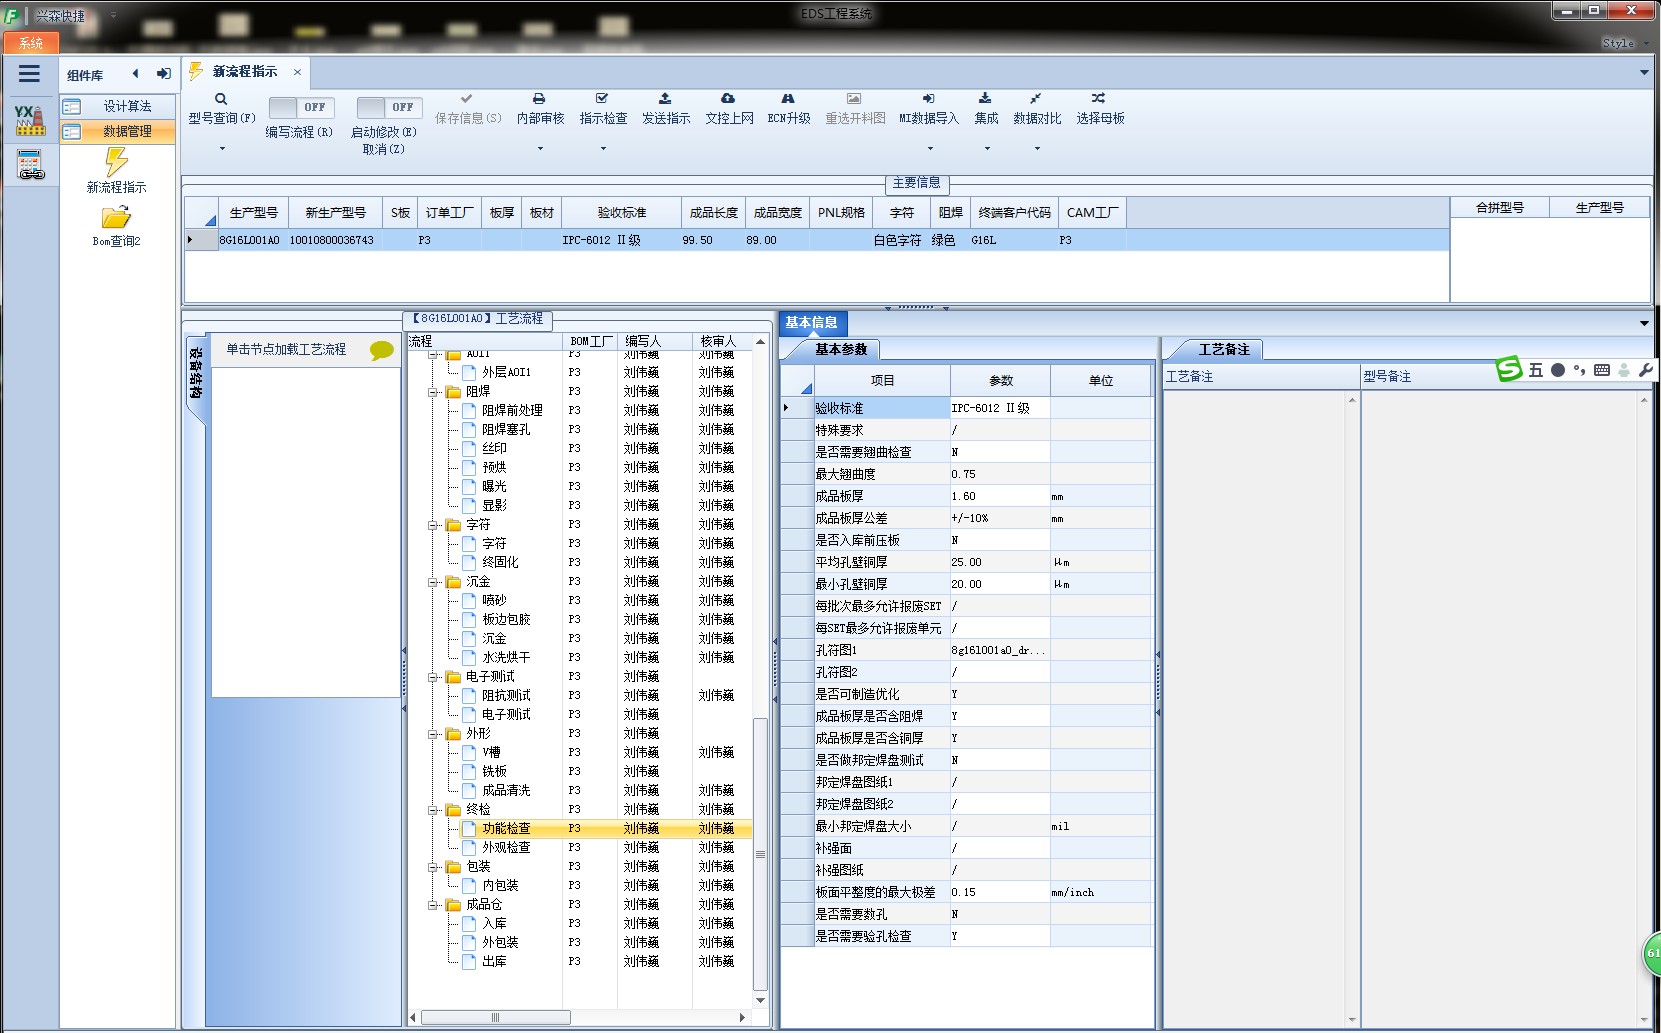
Task: Open dropdown arrow under 型号查询
Action: pos(222,149)
